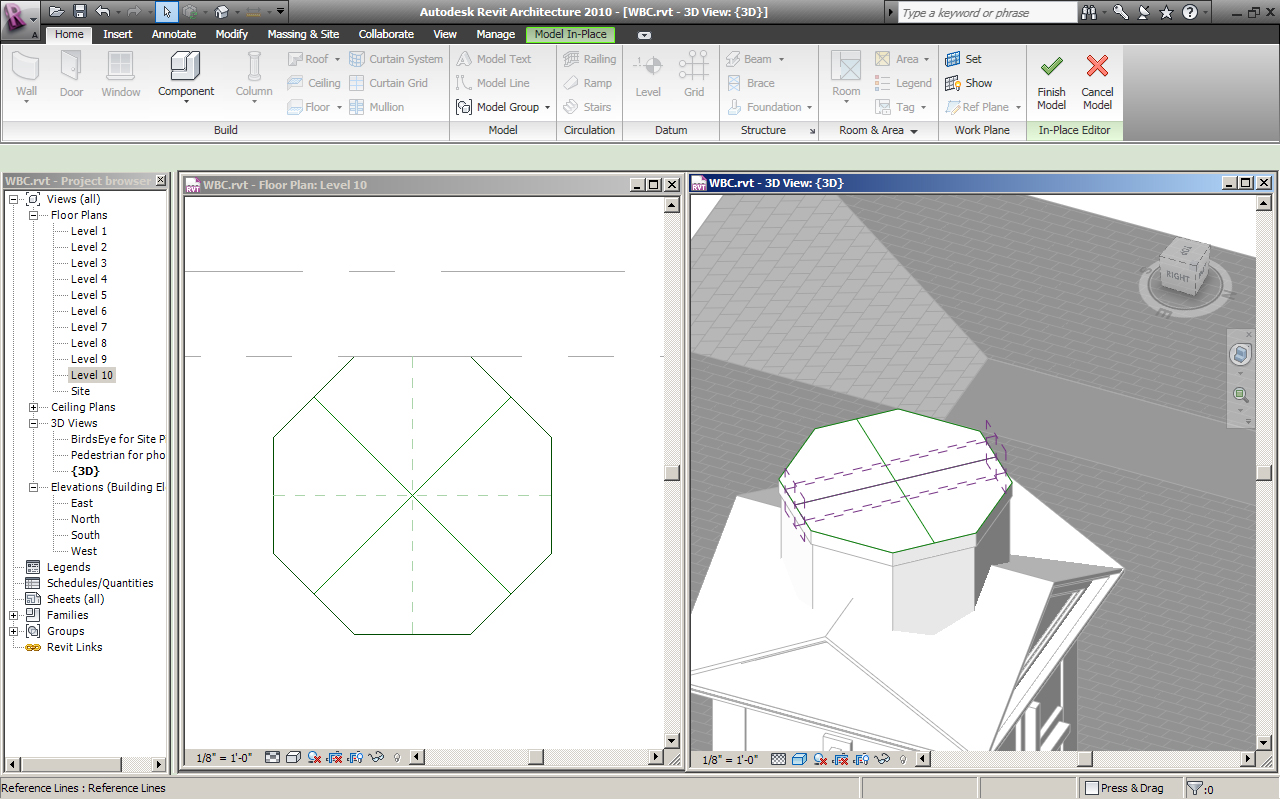Click the Show work plane icon
The height and width of the screenshot is (800, 1280).
coord(953,83)
